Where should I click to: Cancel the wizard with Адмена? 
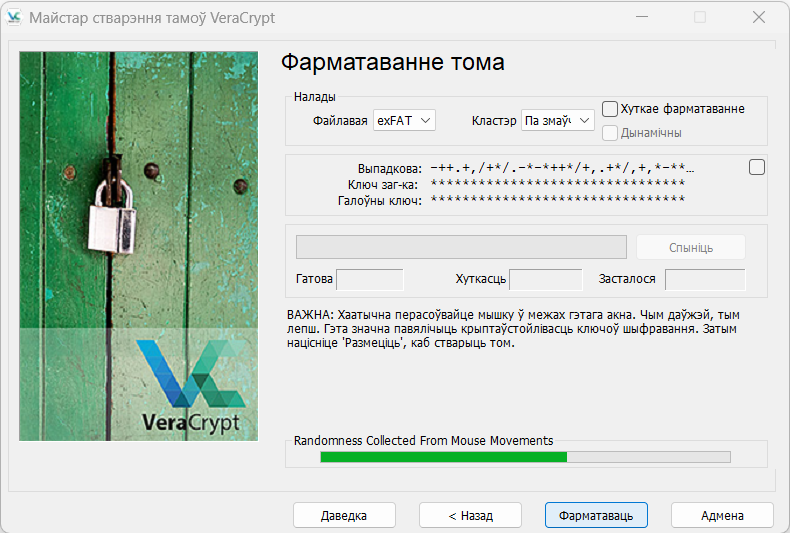(722, 515)
